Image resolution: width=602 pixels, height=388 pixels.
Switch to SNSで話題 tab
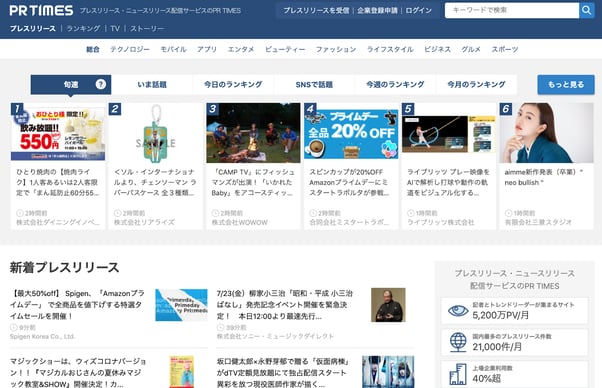(314, 84)
